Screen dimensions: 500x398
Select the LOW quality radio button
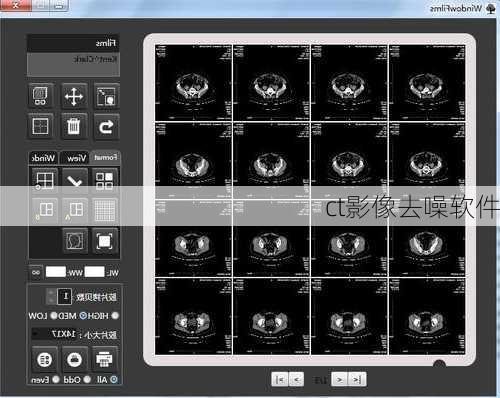tap(54, 315)
